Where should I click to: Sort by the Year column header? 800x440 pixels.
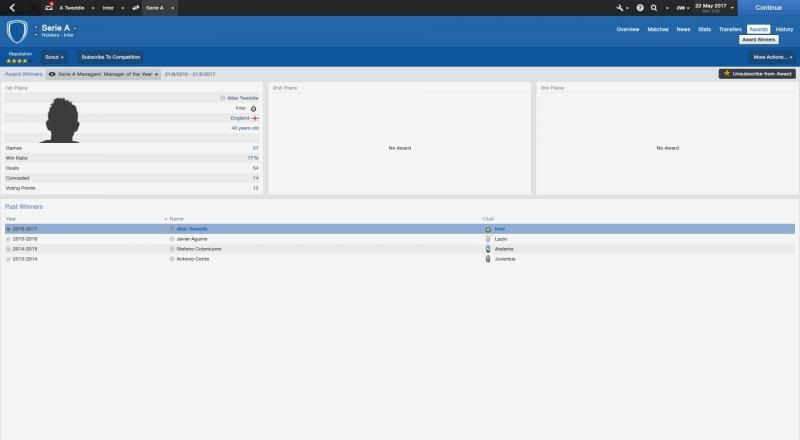coord(11,219)
